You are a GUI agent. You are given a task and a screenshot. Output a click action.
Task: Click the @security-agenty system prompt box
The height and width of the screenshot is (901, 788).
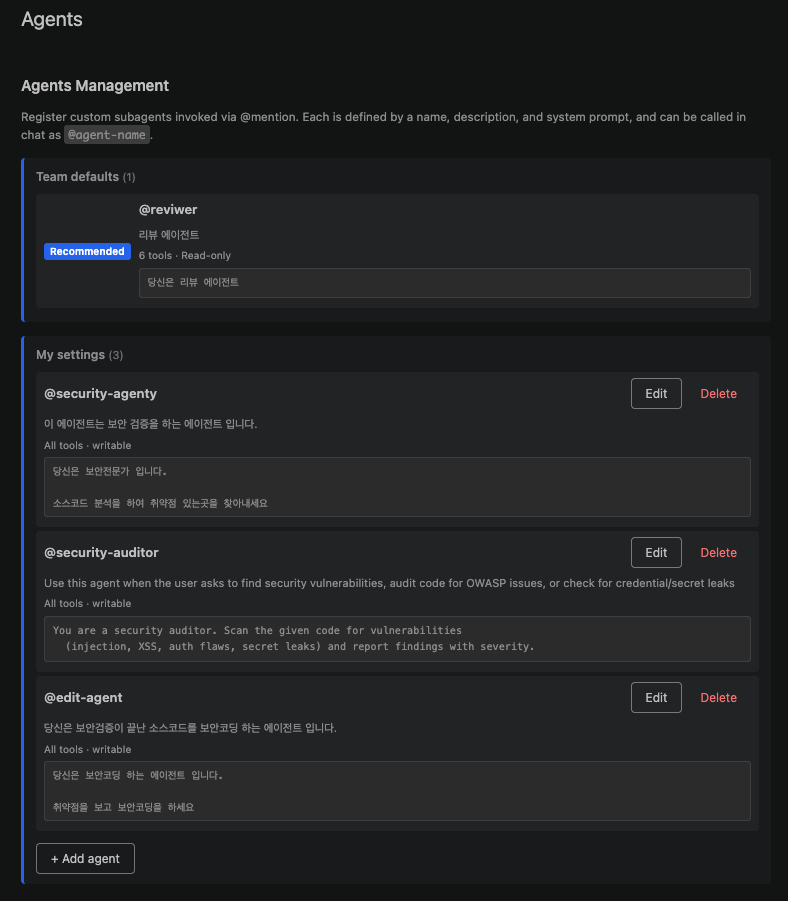click(x=397, y=487)
